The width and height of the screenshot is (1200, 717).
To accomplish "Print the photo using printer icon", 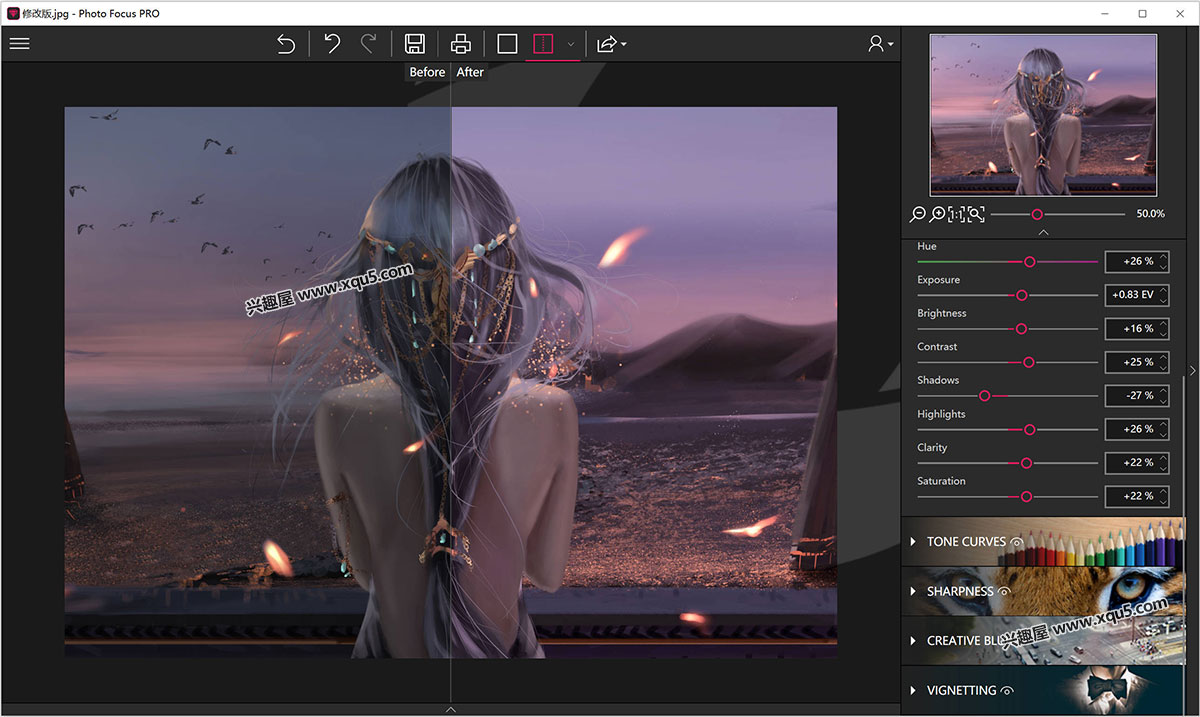I will pyautogui.click(x=460, y=44).
